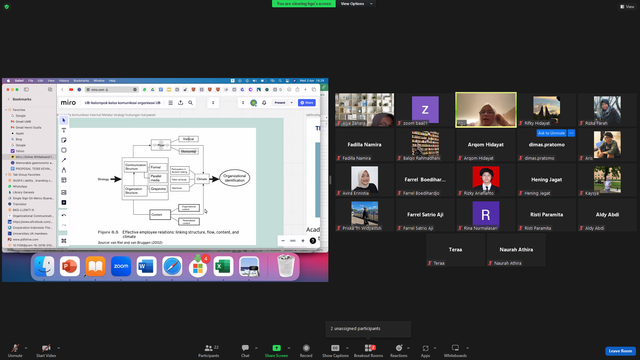
Task: Toggle meeting Record button
Action: point(306,350)
